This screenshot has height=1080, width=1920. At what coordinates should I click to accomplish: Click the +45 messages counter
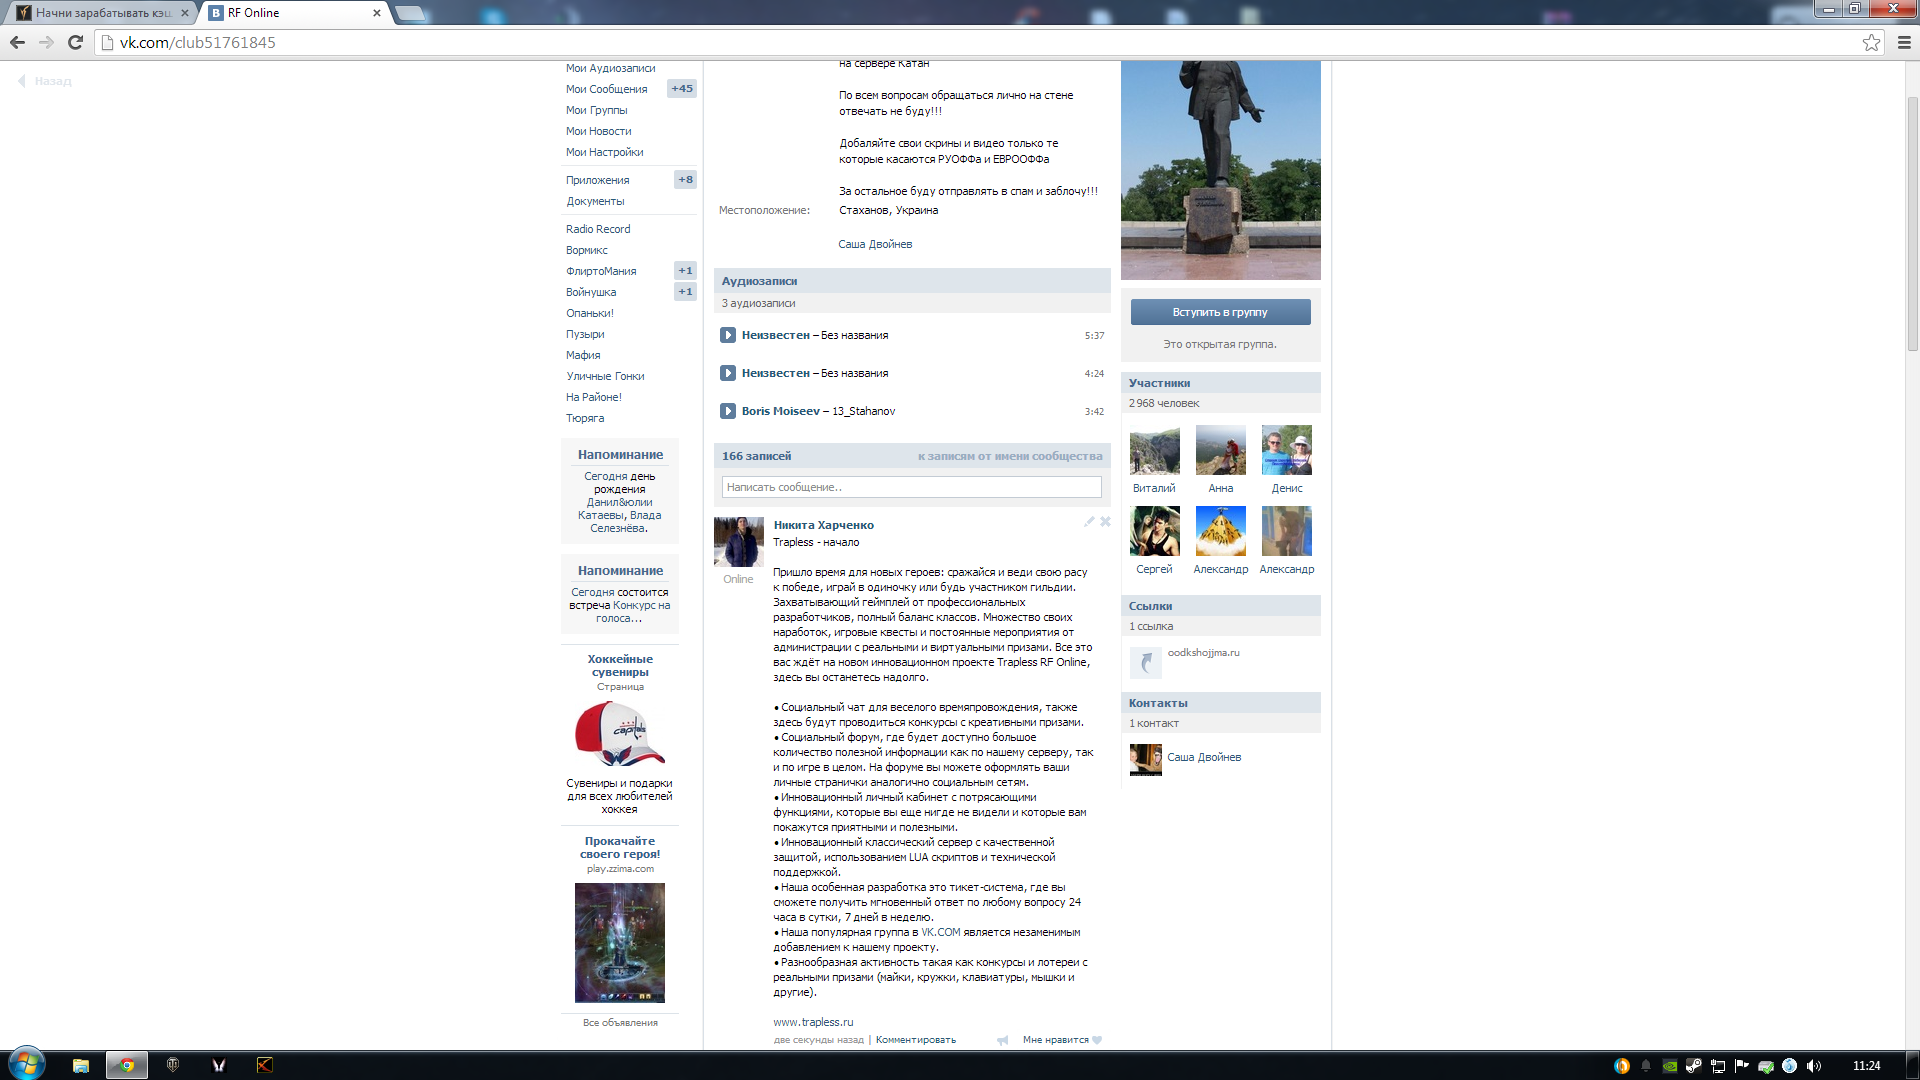[x=682, y=88]
